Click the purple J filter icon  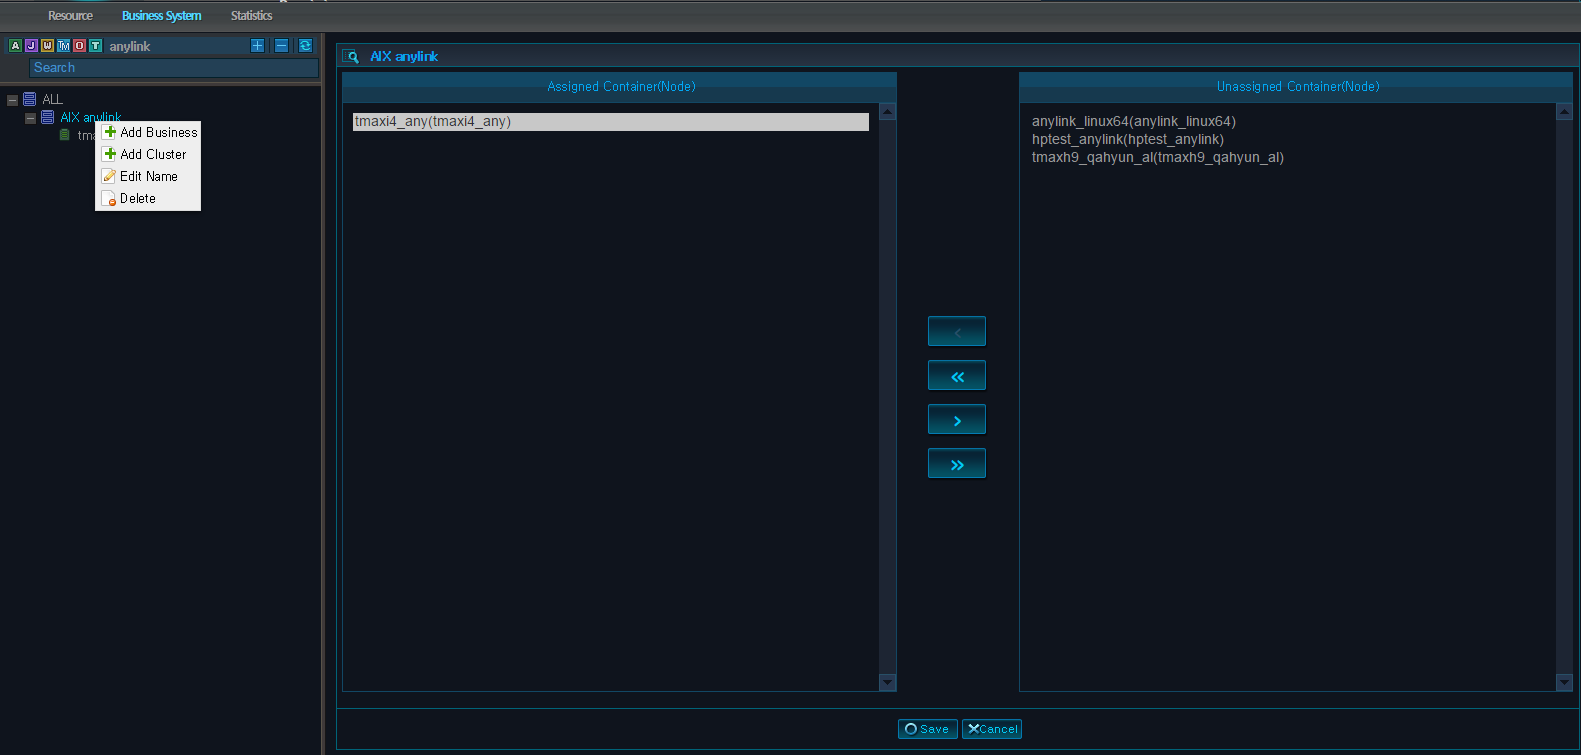click(x=31, y=46)
